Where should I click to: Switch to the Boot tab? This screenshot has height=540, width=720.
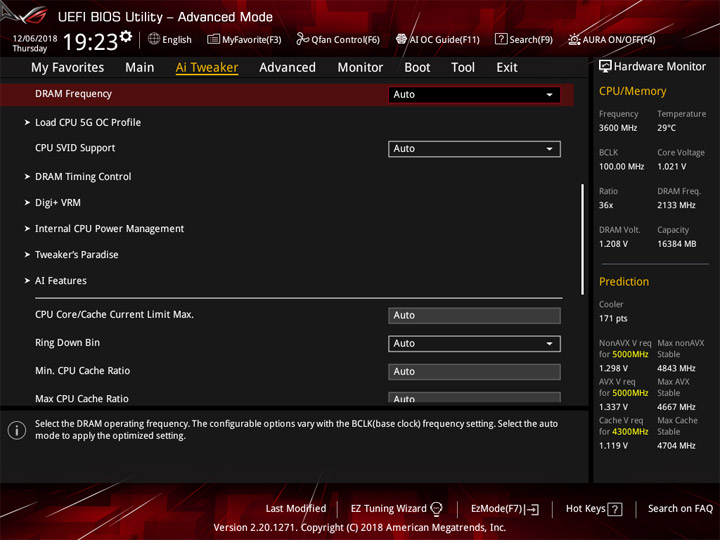417,68
